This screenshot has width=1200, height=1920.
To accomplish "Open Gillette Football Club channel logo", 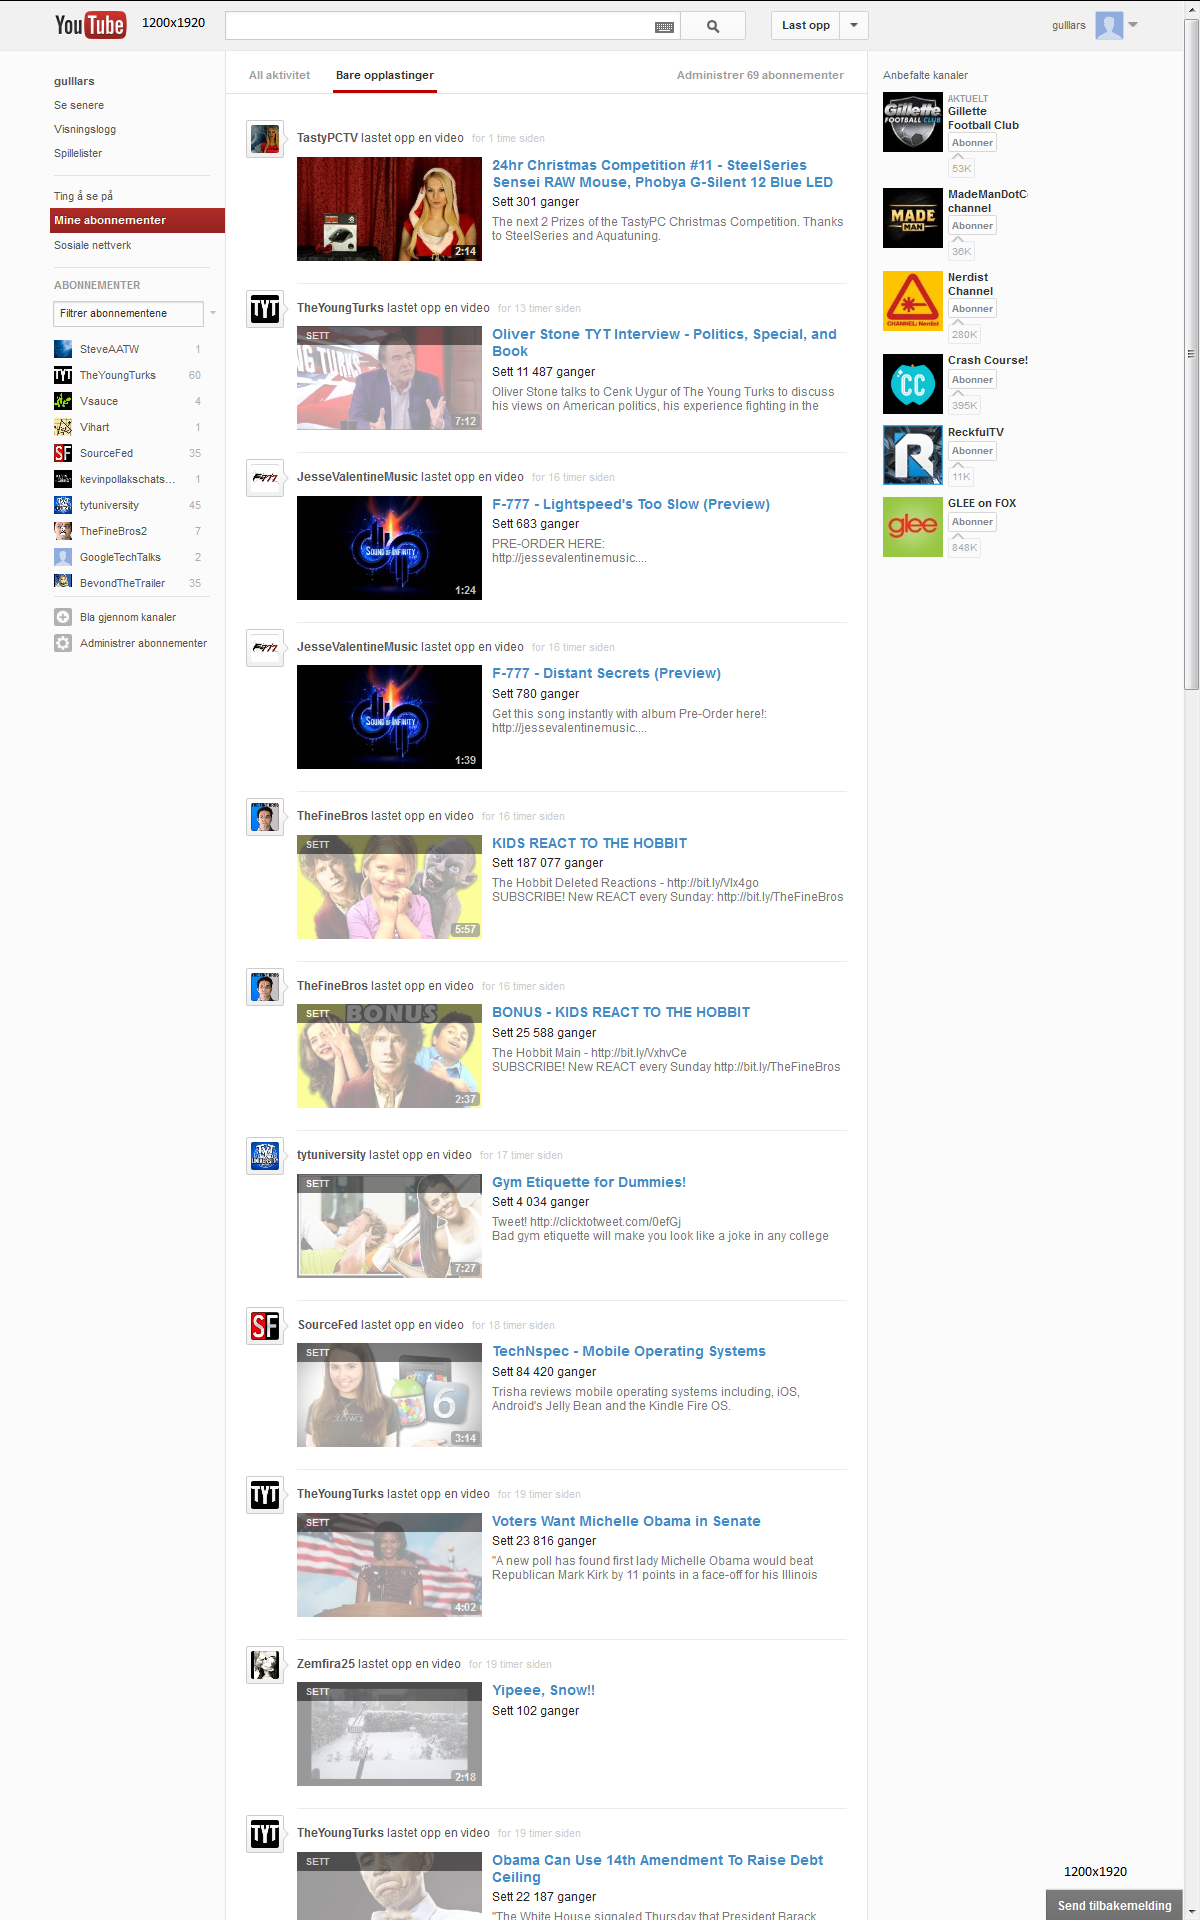I will tap(913, 122).
